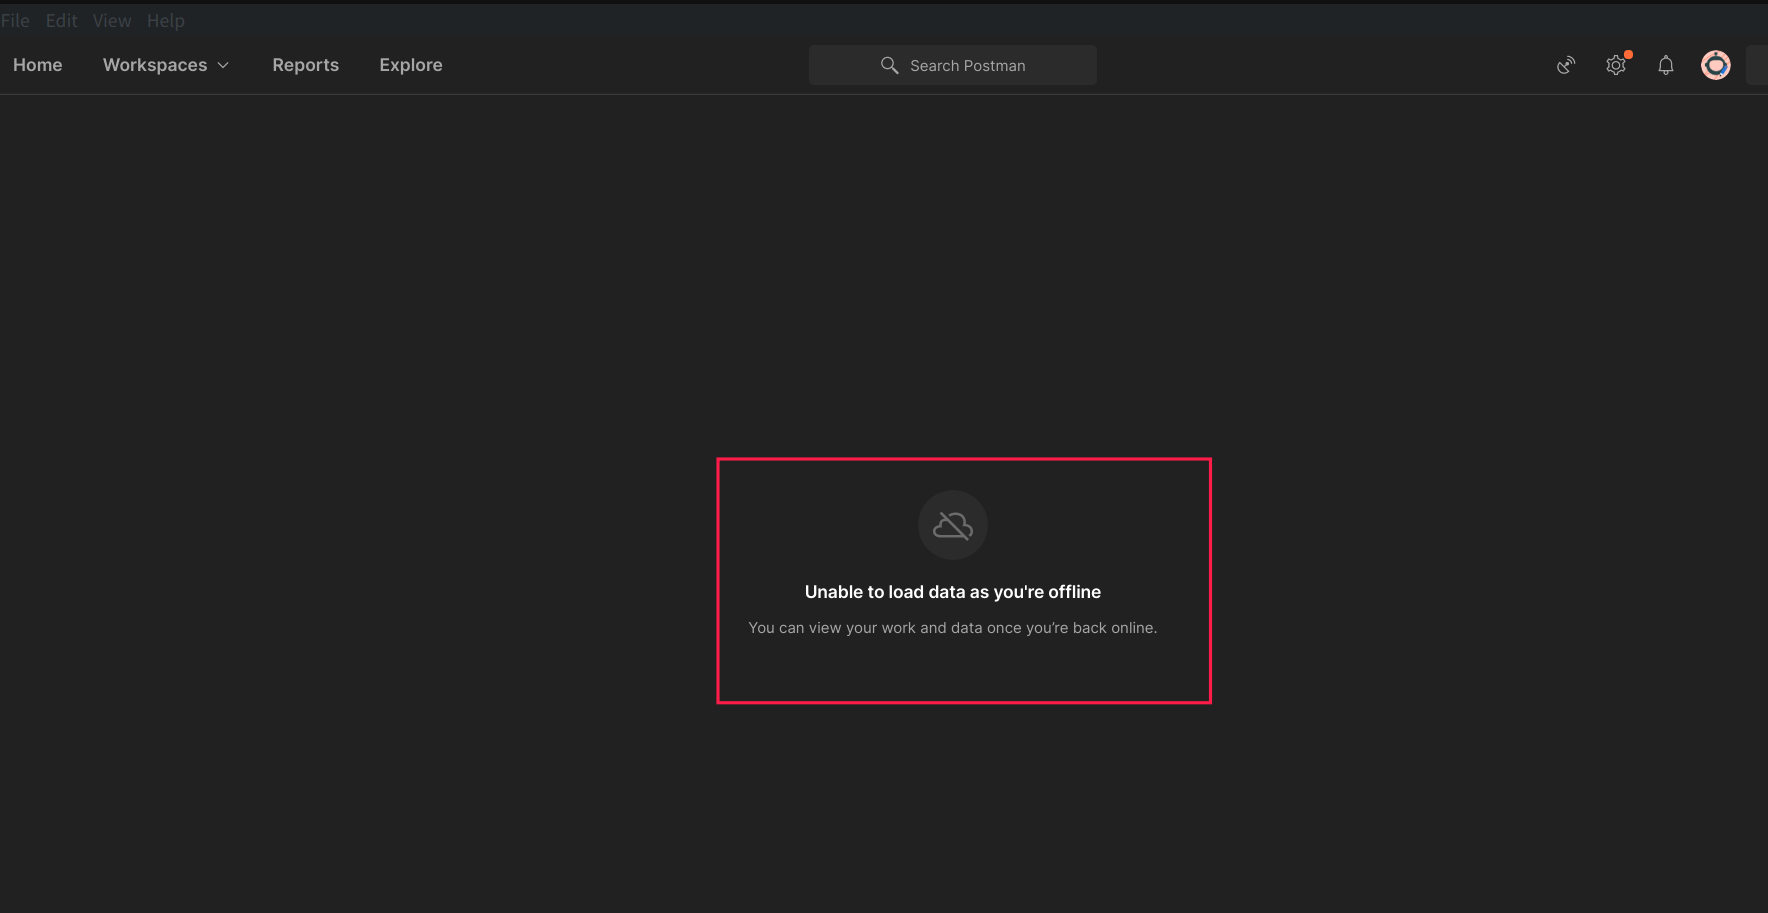Image resolution: width=1768 pixels, height=913 pixels.
Task: Click the 'Unable to load data' heading
Action: (953, 592)
